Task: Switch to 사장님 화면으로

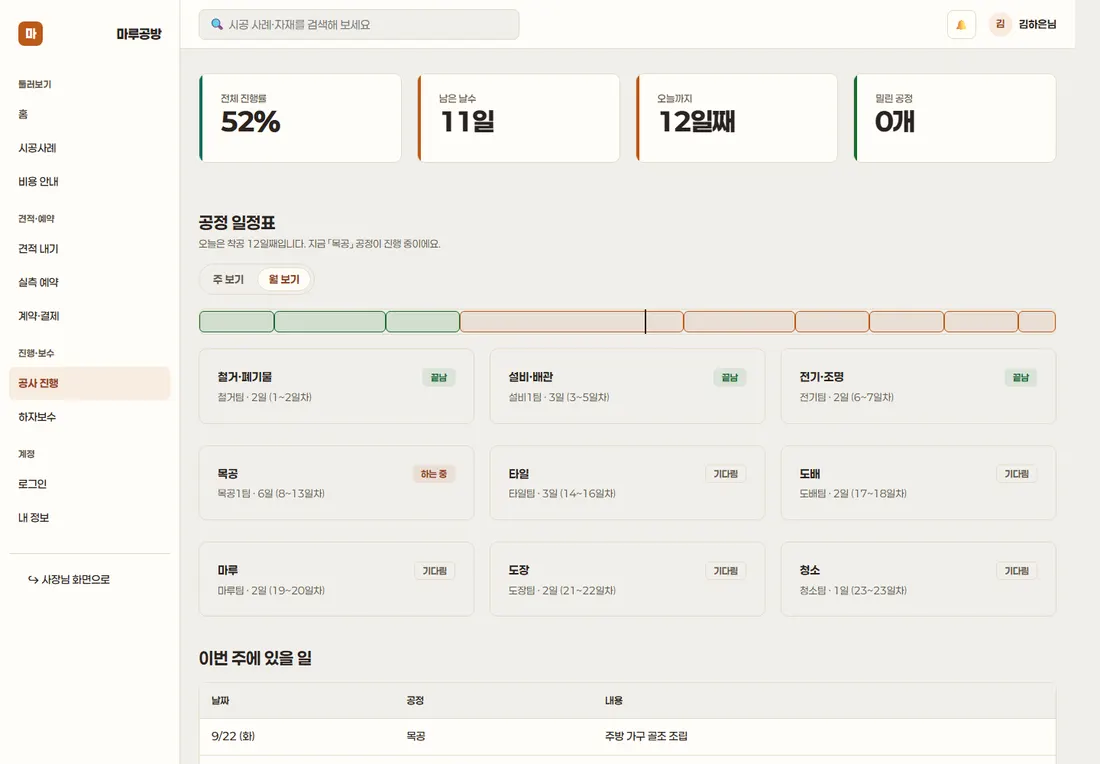Action: tap(69, 579)
